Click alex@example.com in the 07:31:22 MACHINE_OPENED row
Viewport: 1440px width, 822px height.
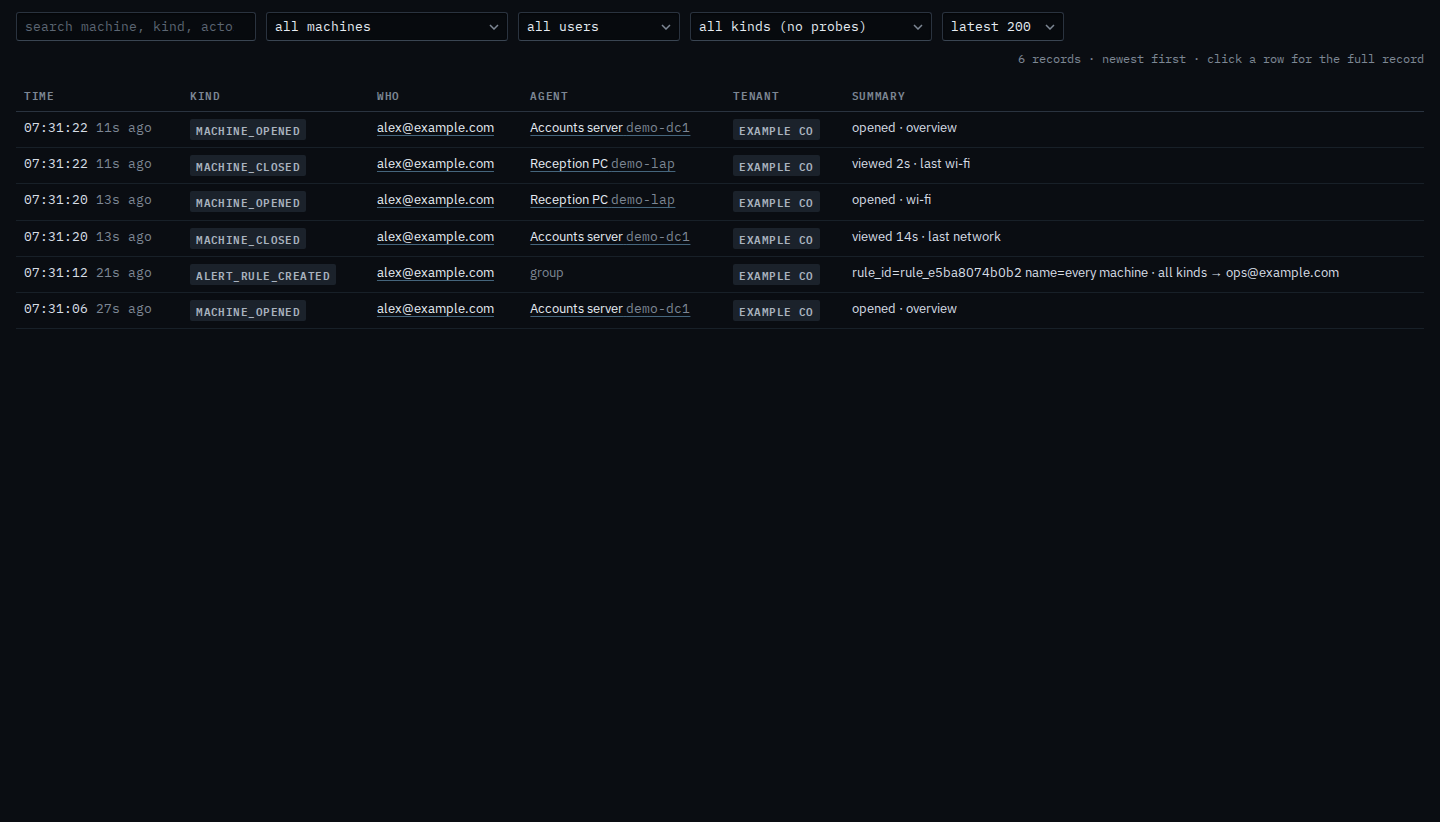click(435, 128)
